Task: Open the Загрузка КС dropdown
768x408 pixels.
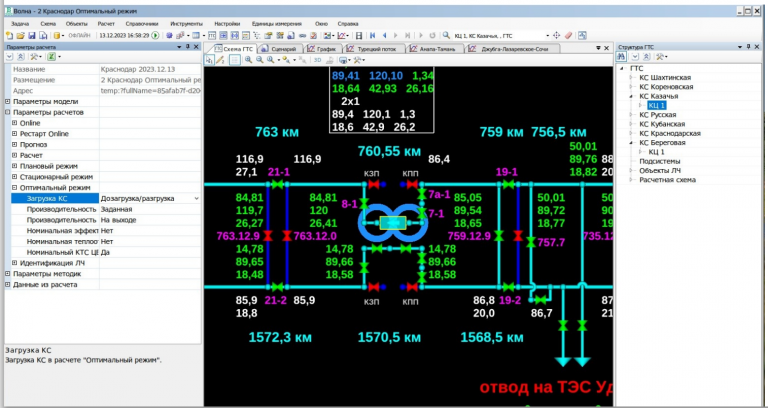Action: click(196, 199)
